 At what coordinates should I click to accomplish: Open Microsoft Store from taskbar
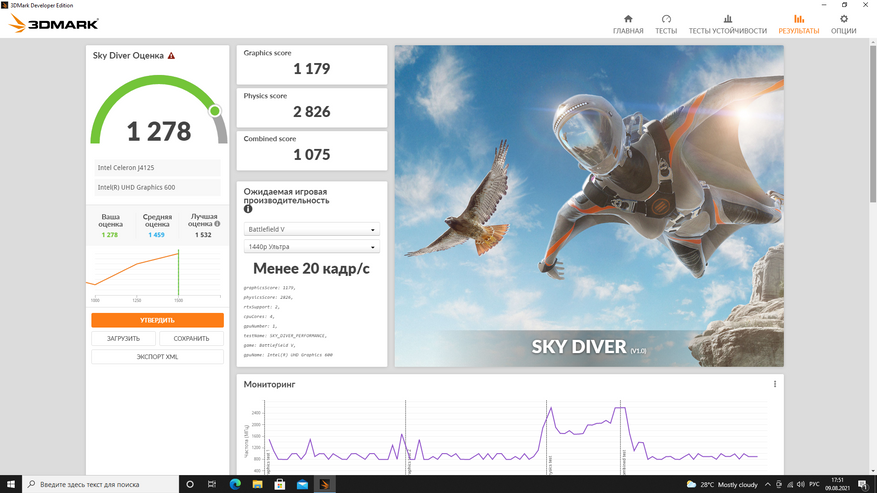(280, 484)
